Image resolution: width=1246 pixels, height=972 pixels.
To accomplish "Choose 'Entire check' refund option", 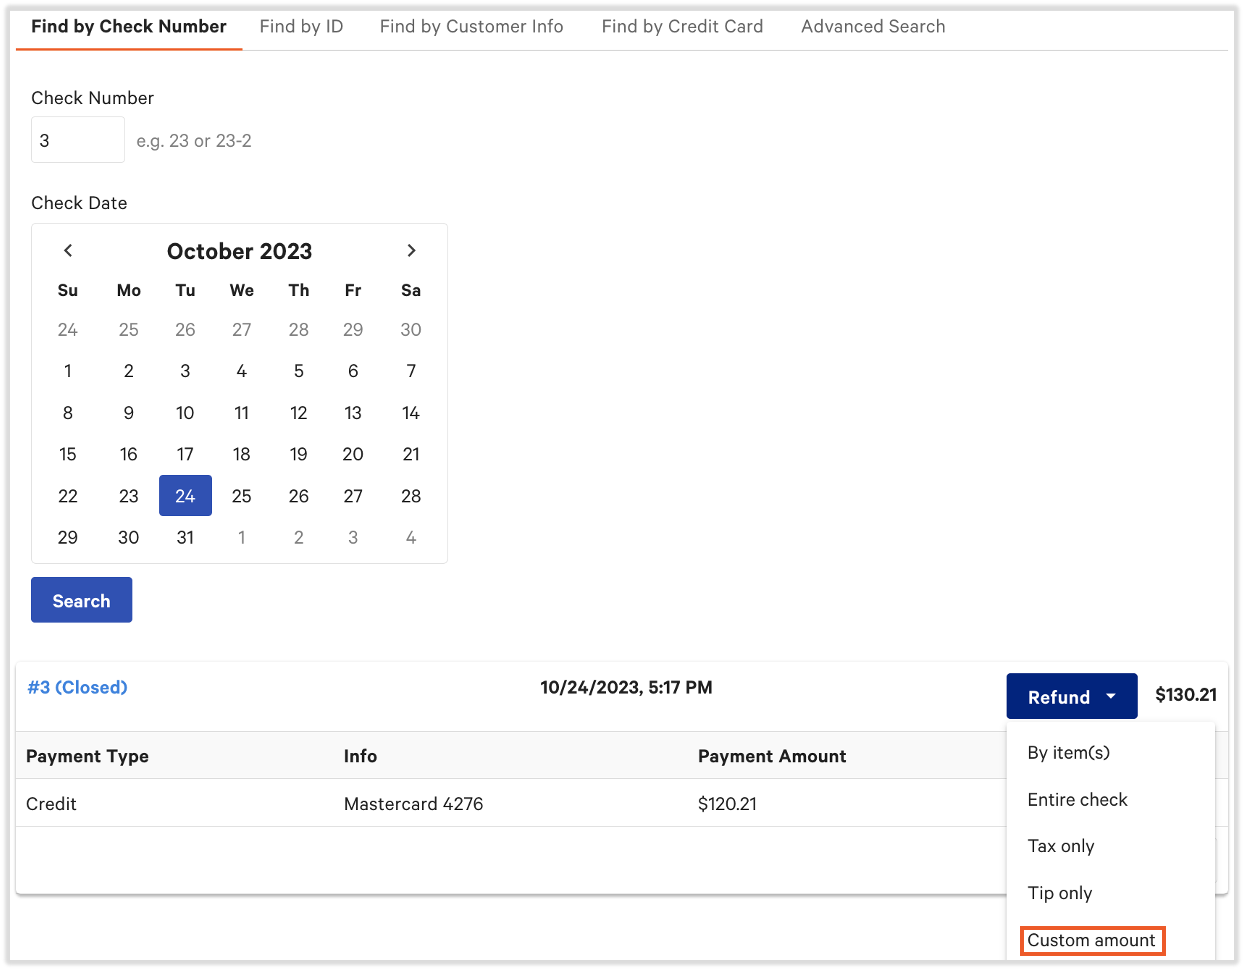I will pyautogui.click(x=1077, y=800).
